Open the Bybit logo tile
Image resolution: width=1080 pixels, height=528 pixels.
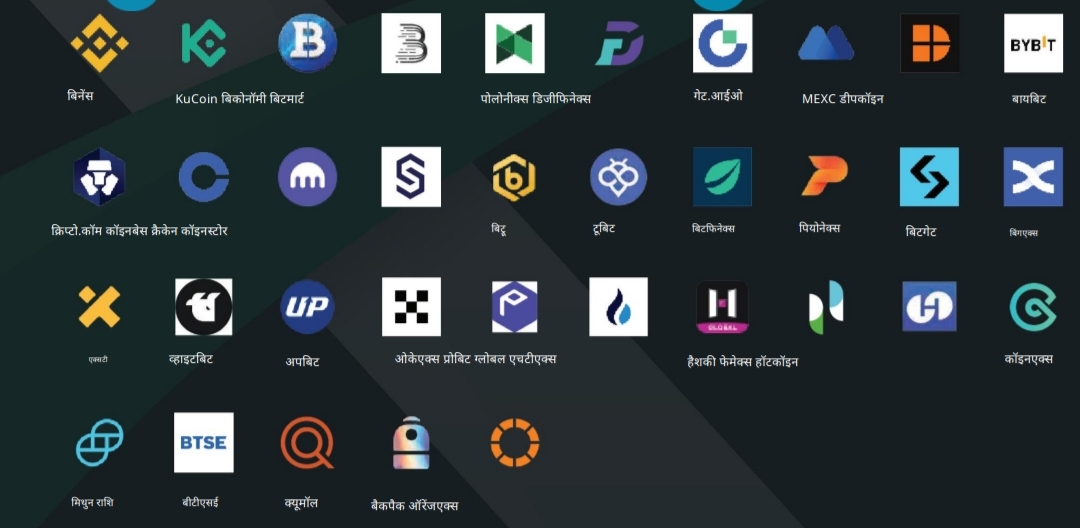[1033, 43]
